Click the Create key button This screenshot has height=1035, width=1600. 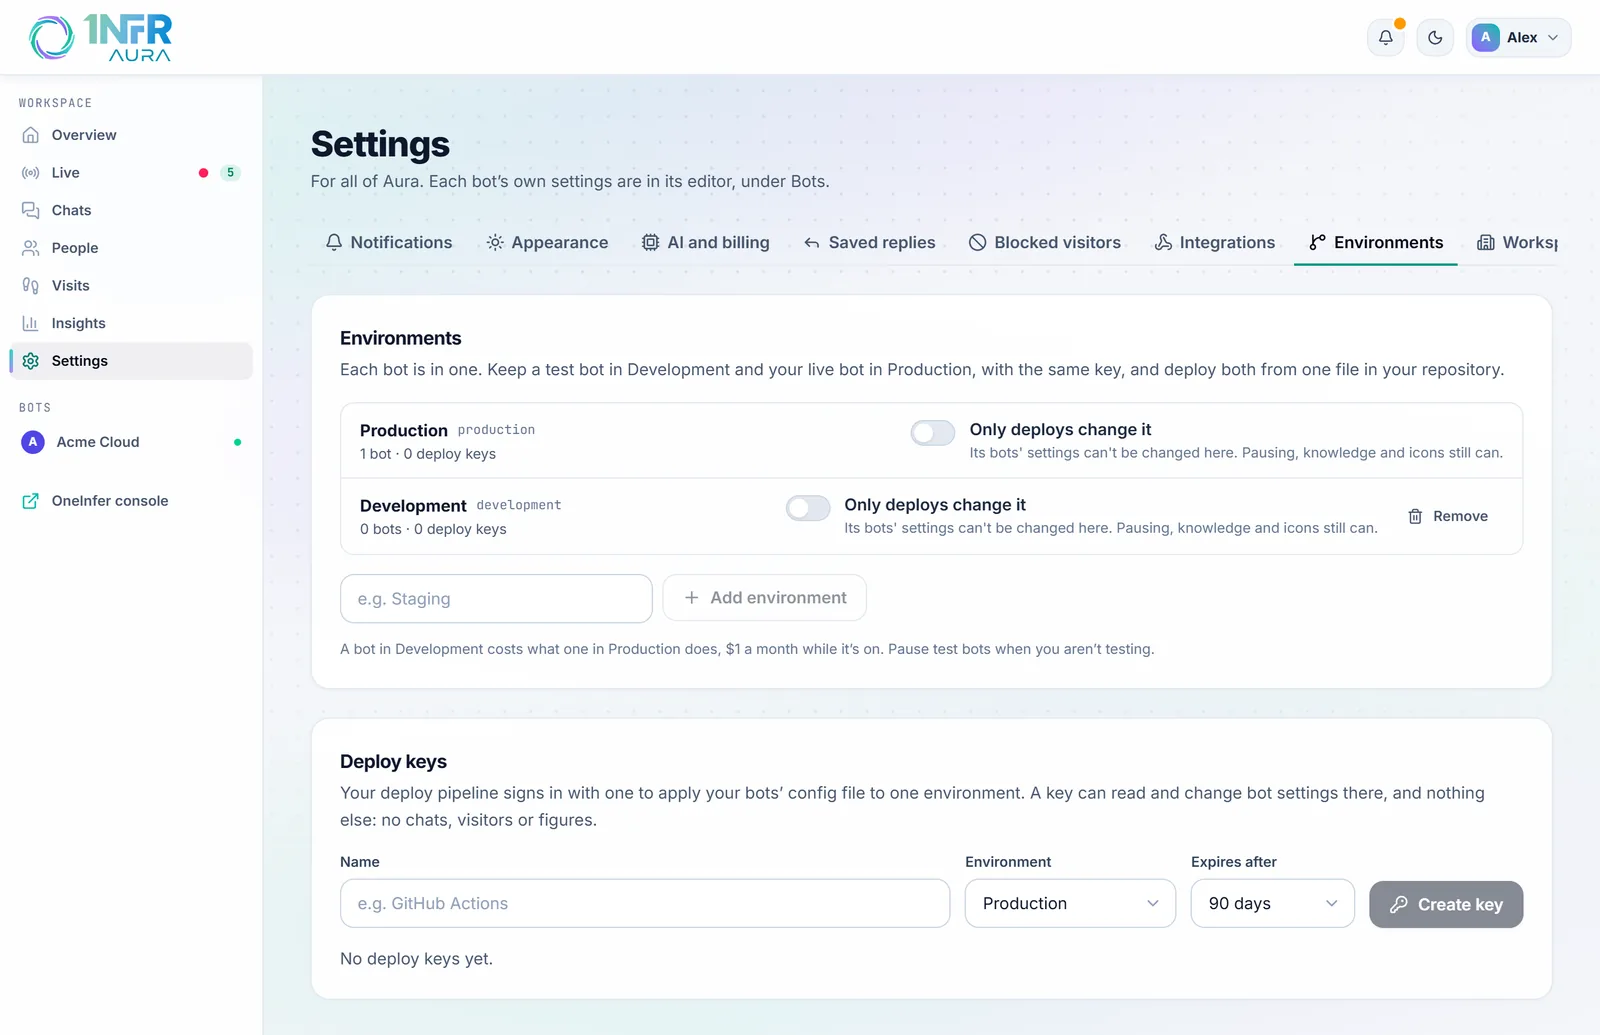click(x=1446, y=904)
